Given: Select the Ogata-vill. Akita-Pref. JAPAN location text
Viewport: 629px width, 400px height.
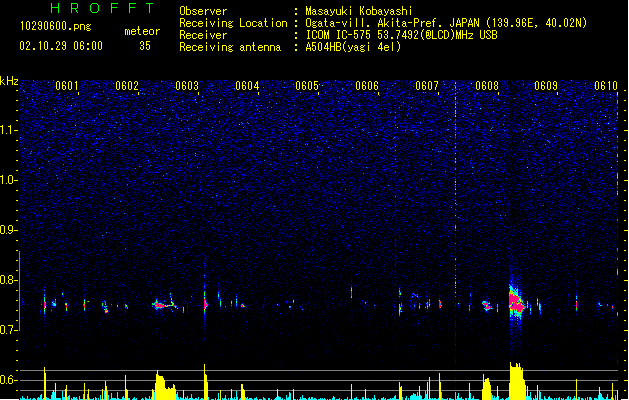Looking at the screenshot, I should tap(446, 23).
